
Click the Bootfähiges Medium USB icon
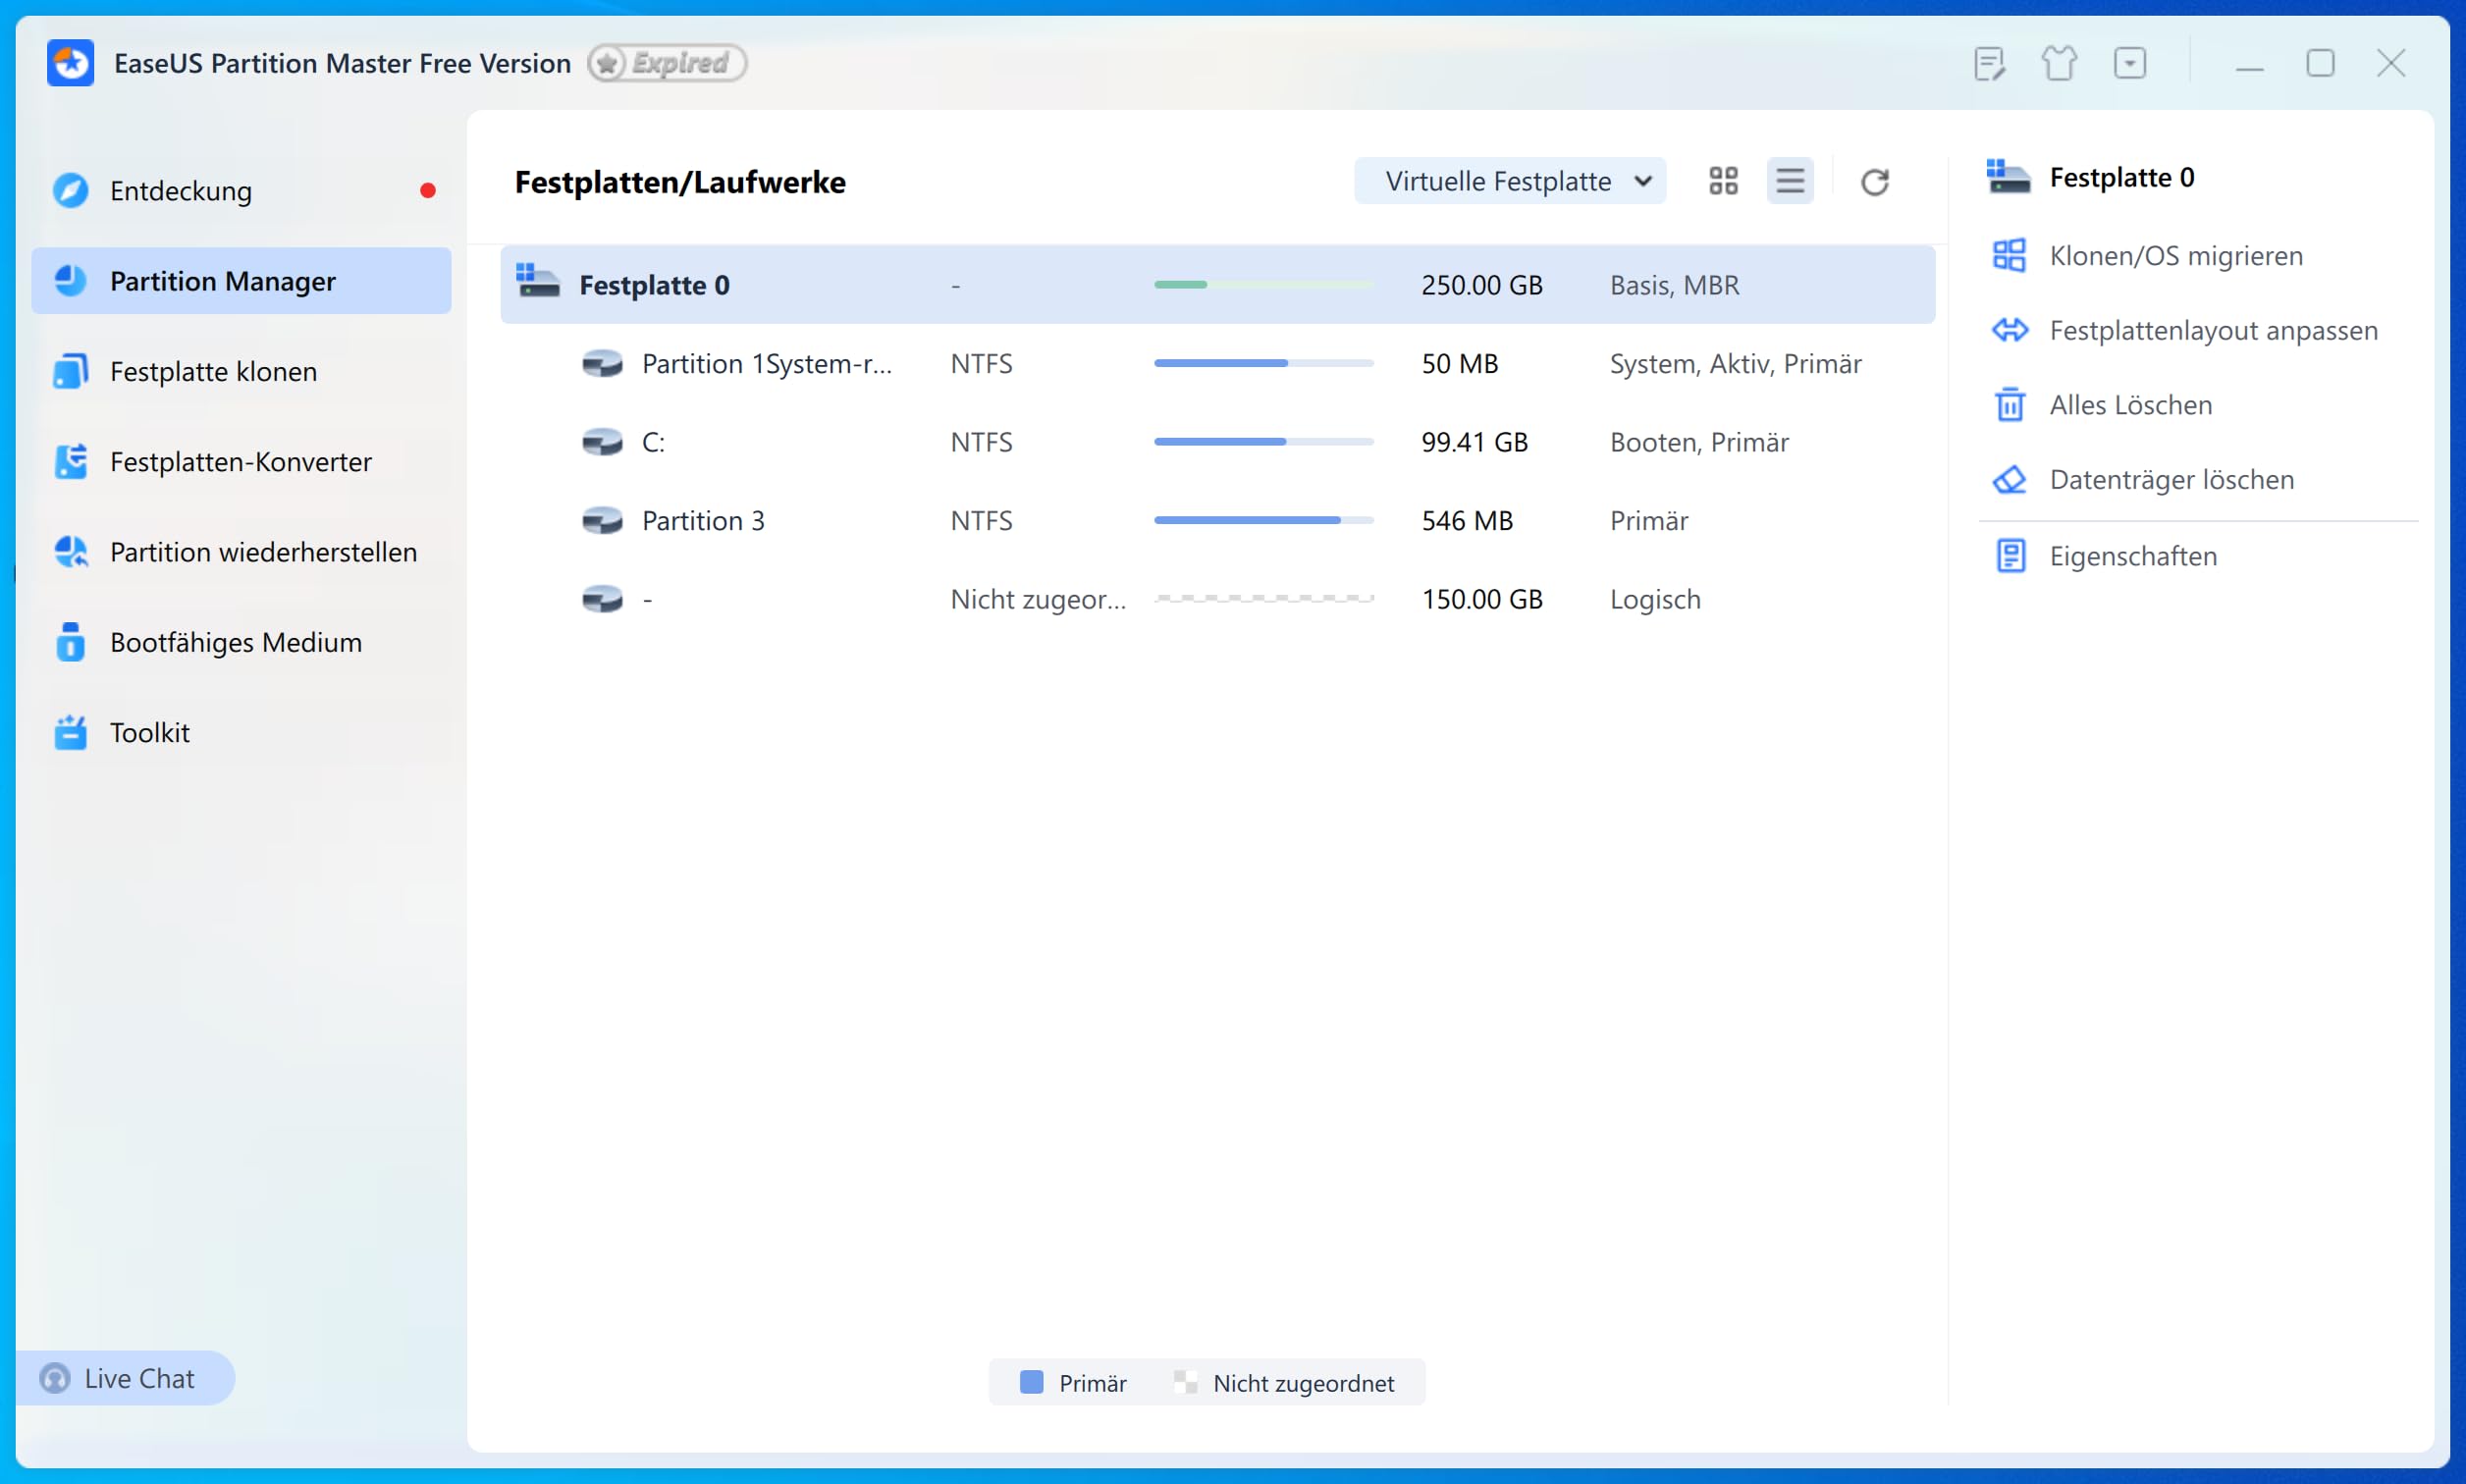tap(71, 642)
